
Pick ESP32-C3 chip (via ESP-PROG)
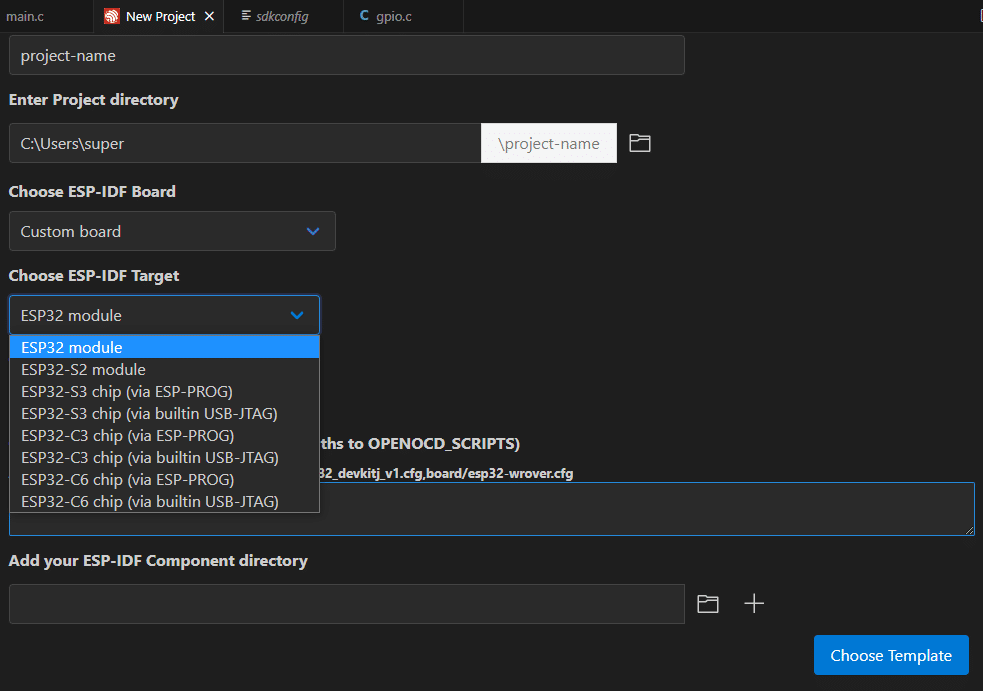point(164,435)
